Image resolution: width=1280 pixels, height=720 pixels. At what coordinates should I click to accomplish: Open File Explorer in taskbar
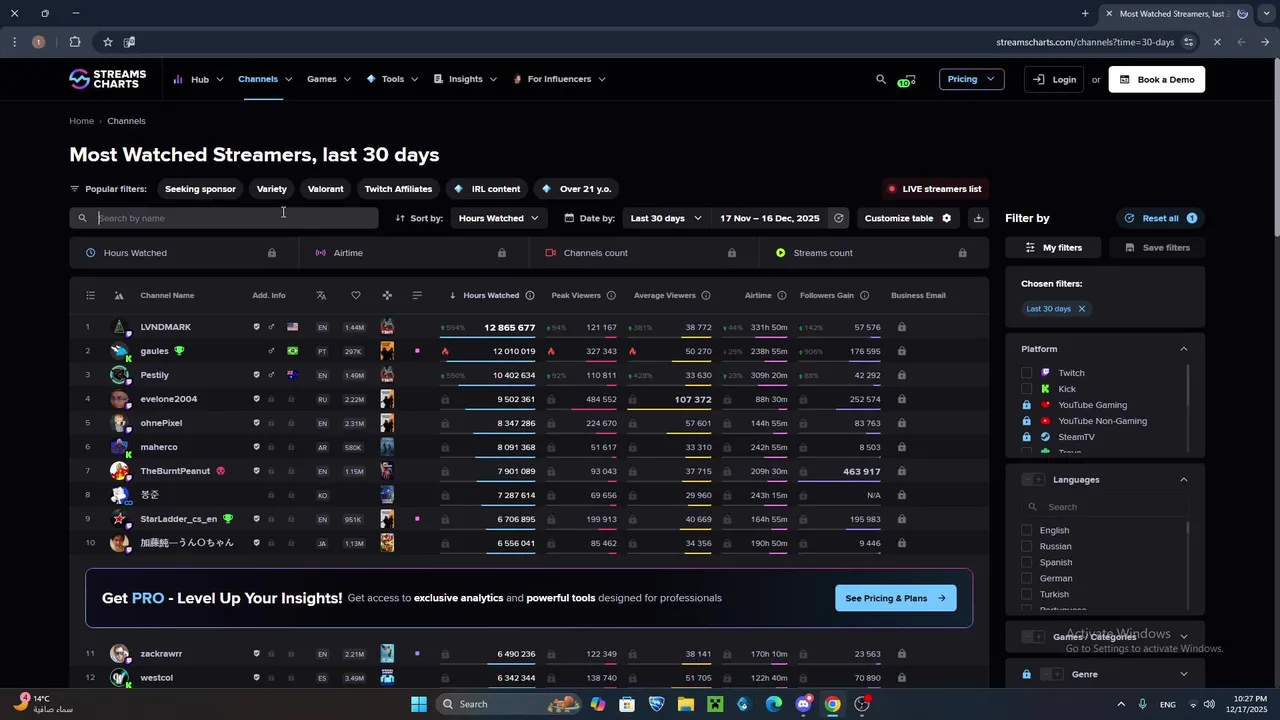(x=686, y=704)
